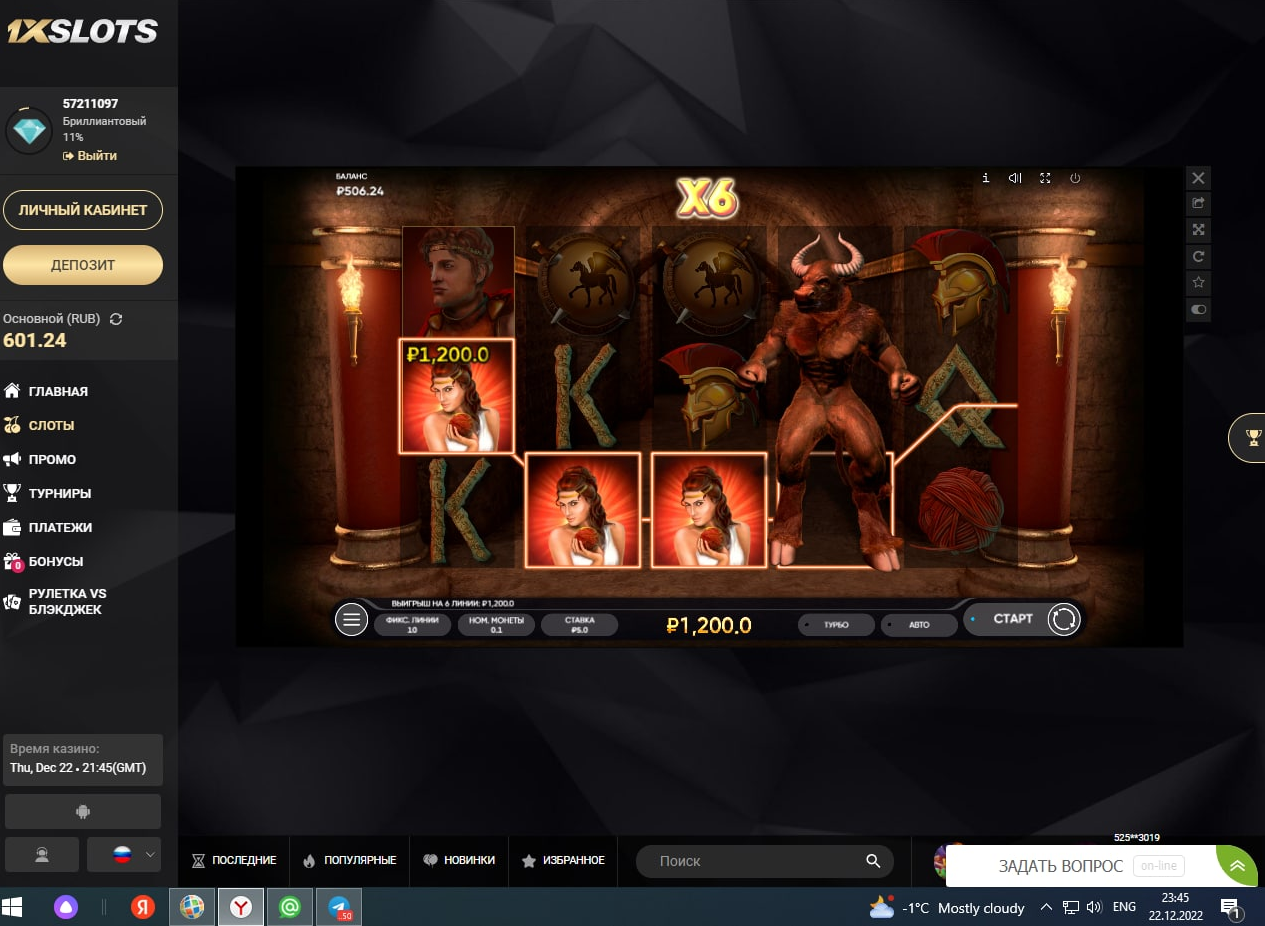The image size is (1265, 926).
Task: Toggle ТУРБО mode
Action: pos(836,625)
